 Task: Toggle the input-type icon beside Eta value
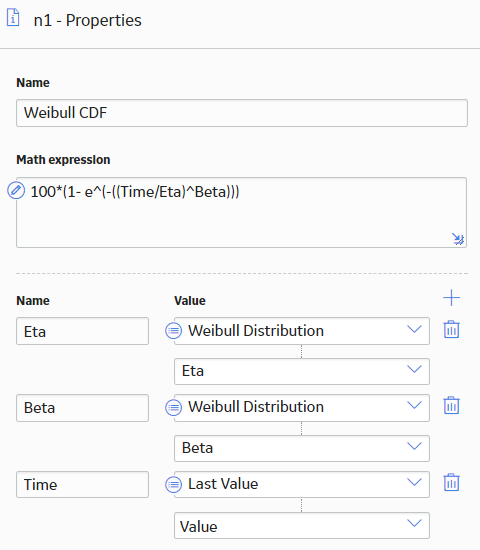[173, 331]
